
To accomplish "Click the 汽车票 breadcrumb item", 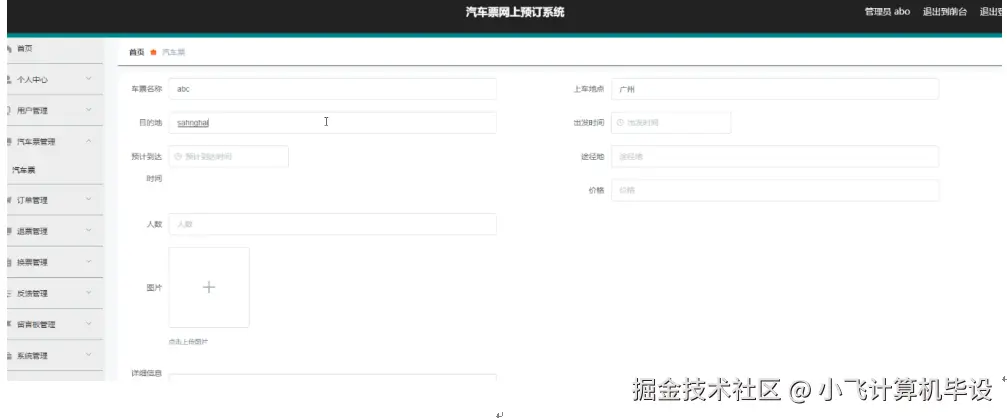I will click(173, 52).
